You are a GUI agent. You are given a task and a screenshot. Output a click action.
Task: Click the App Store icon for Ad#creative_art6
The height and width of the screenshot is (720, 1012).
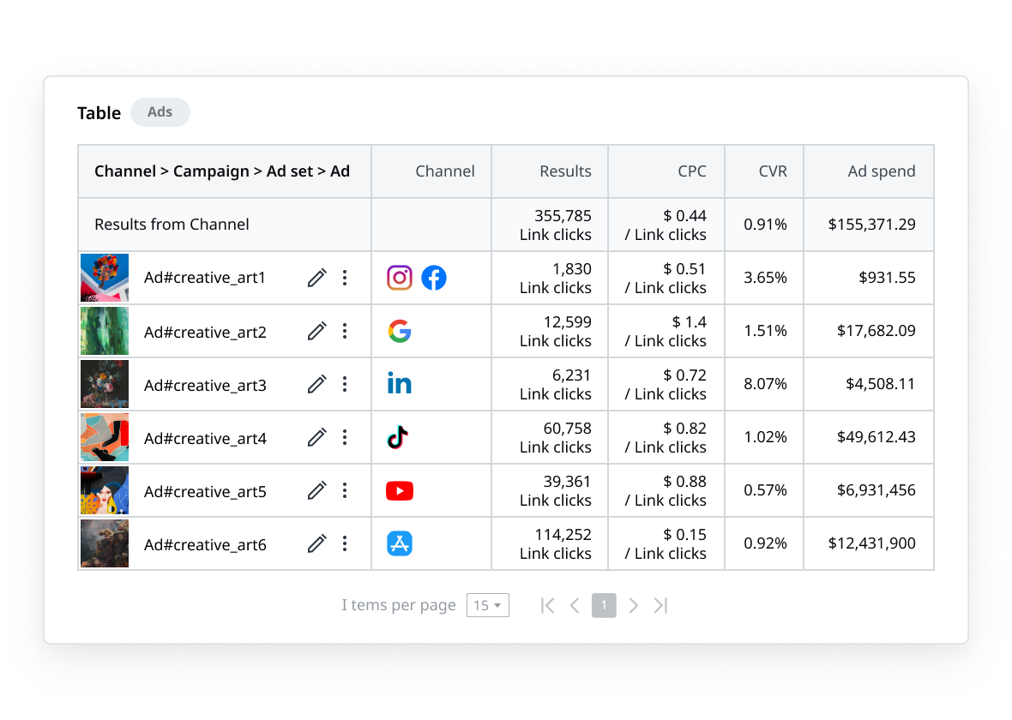coord(399,543)
